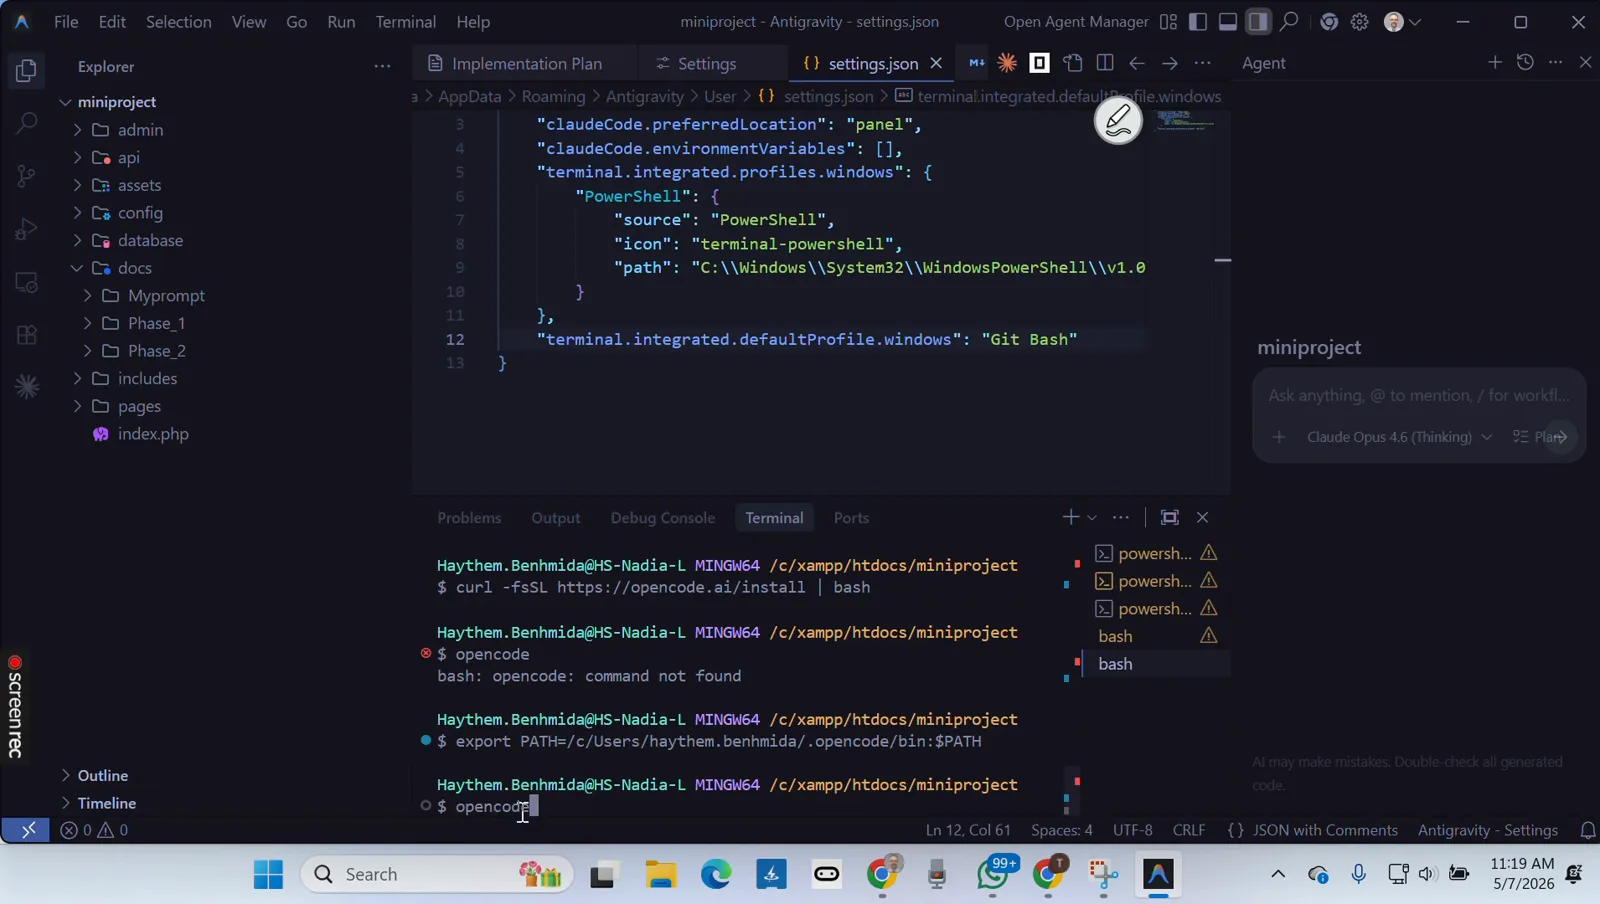Open the Extensions view in the activity bar
This screenshot has height=904, width=1600.
[27, 334]
